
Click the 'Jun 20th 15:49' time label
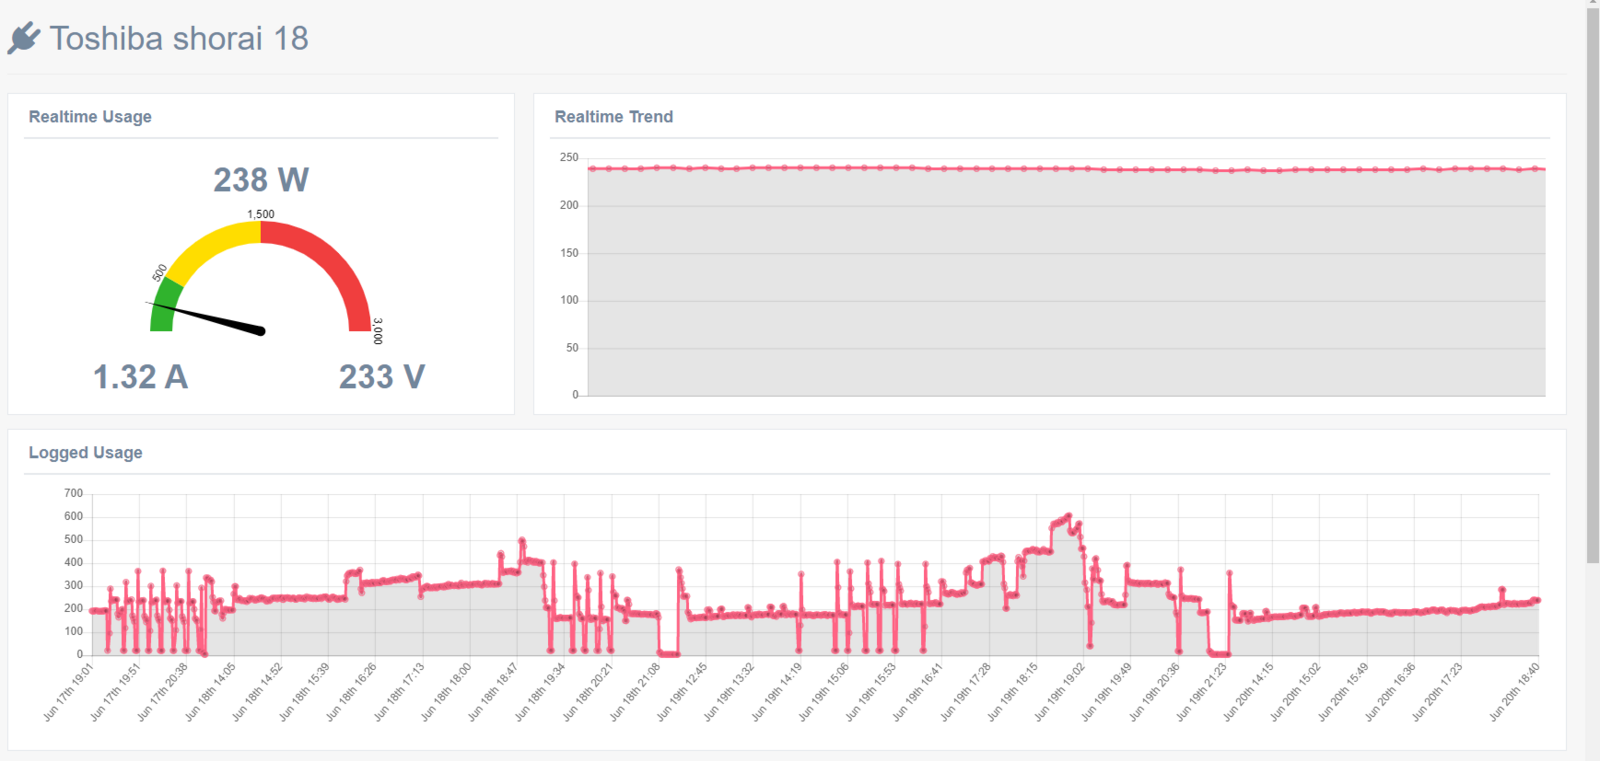pos(1344,691)
